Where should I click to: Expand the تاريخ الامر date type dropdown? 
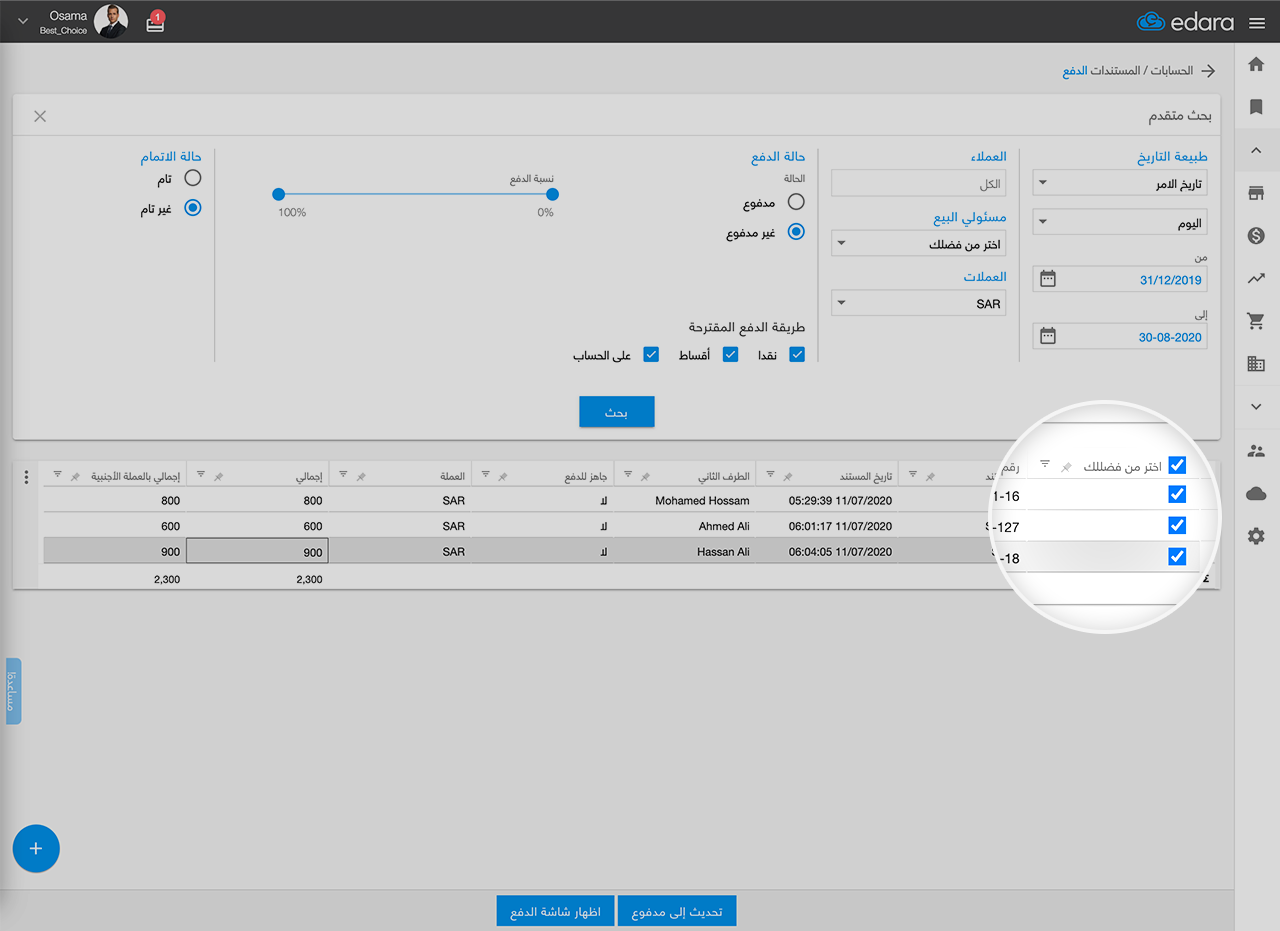click(1119, 184)
